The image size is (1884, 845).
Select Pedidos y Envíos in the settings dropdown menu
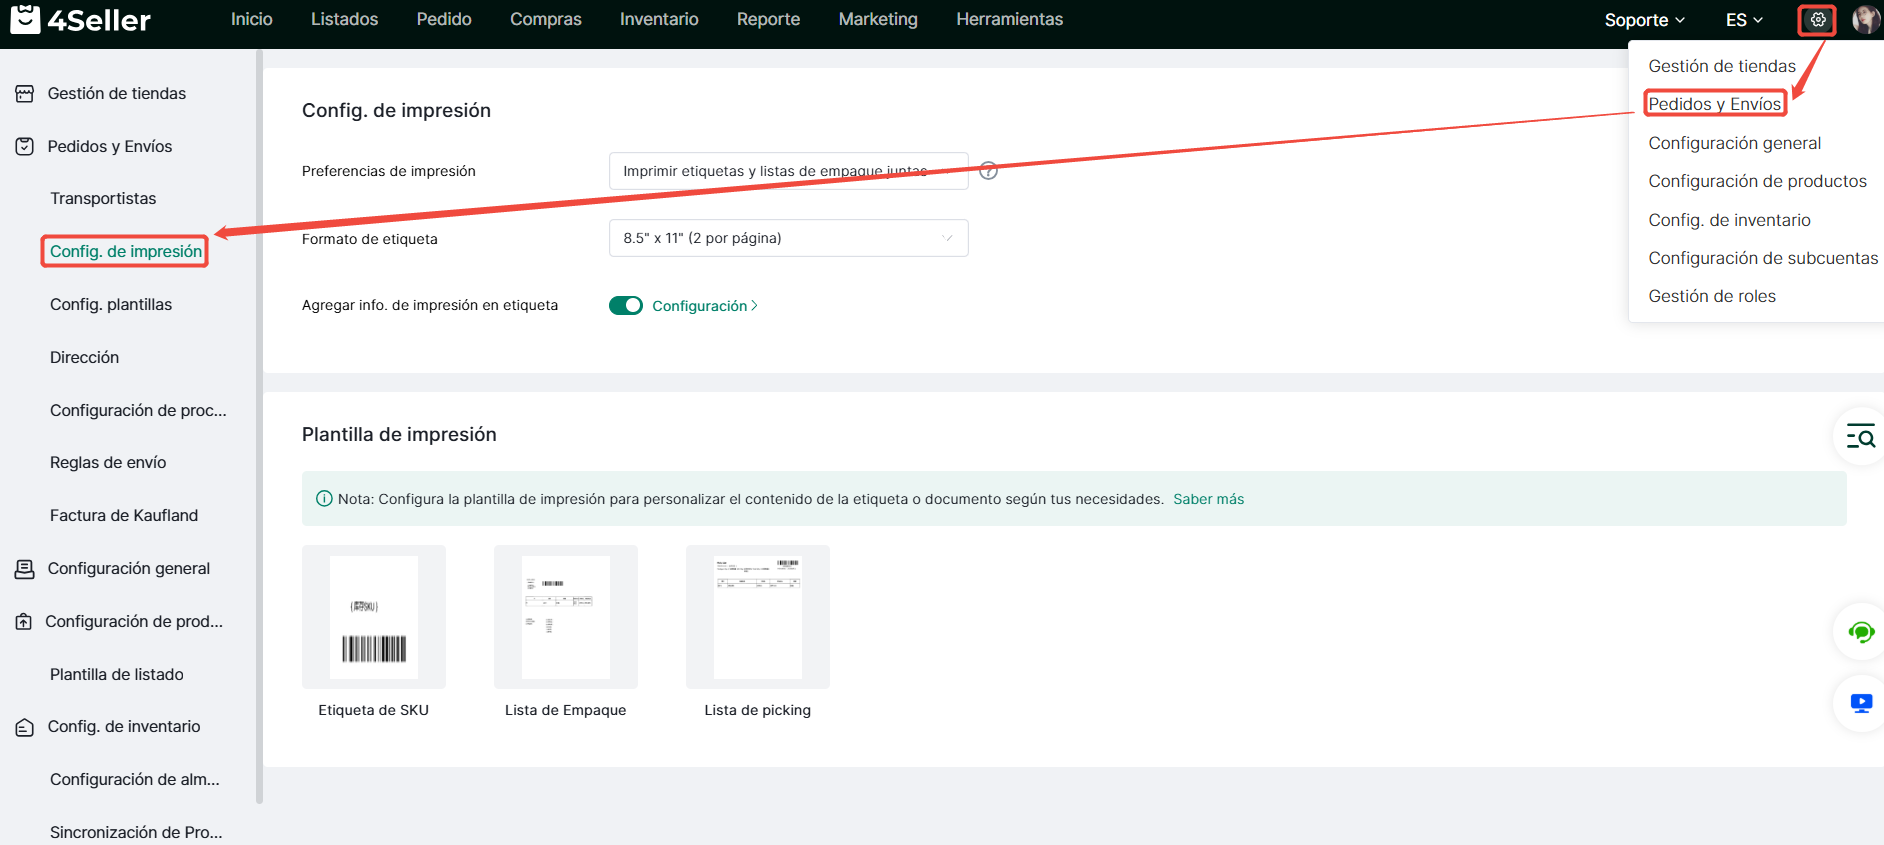click(1714, 104)
